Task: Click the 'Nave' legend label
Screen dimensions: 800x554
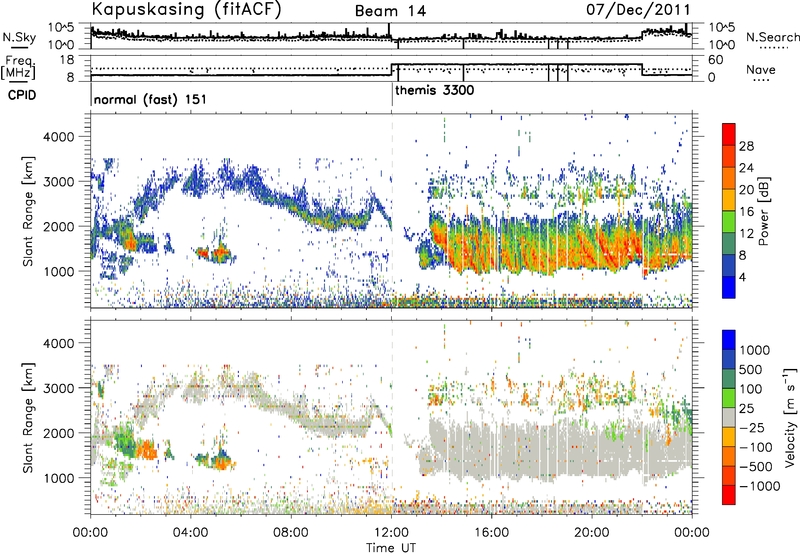Action: [x=761, y=69]
